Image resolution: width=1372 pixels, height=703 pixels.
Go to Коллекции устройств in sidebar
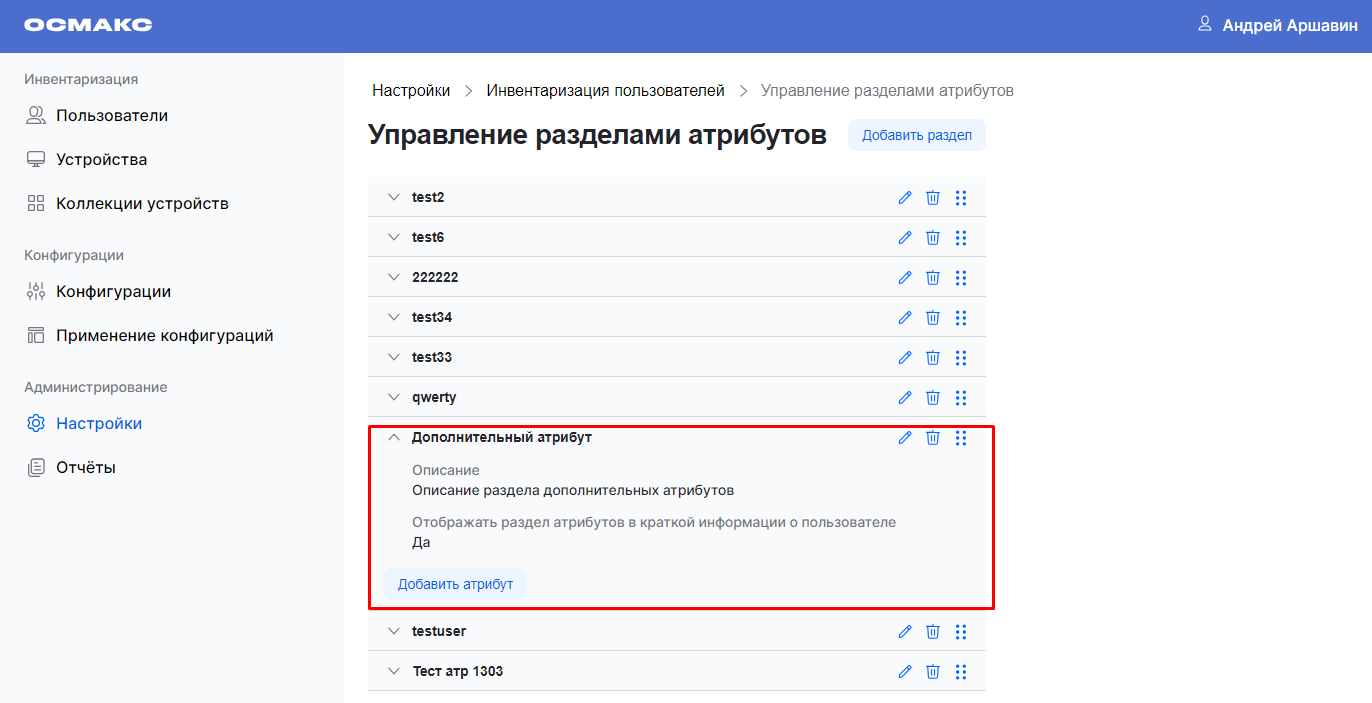pos(142,204)
